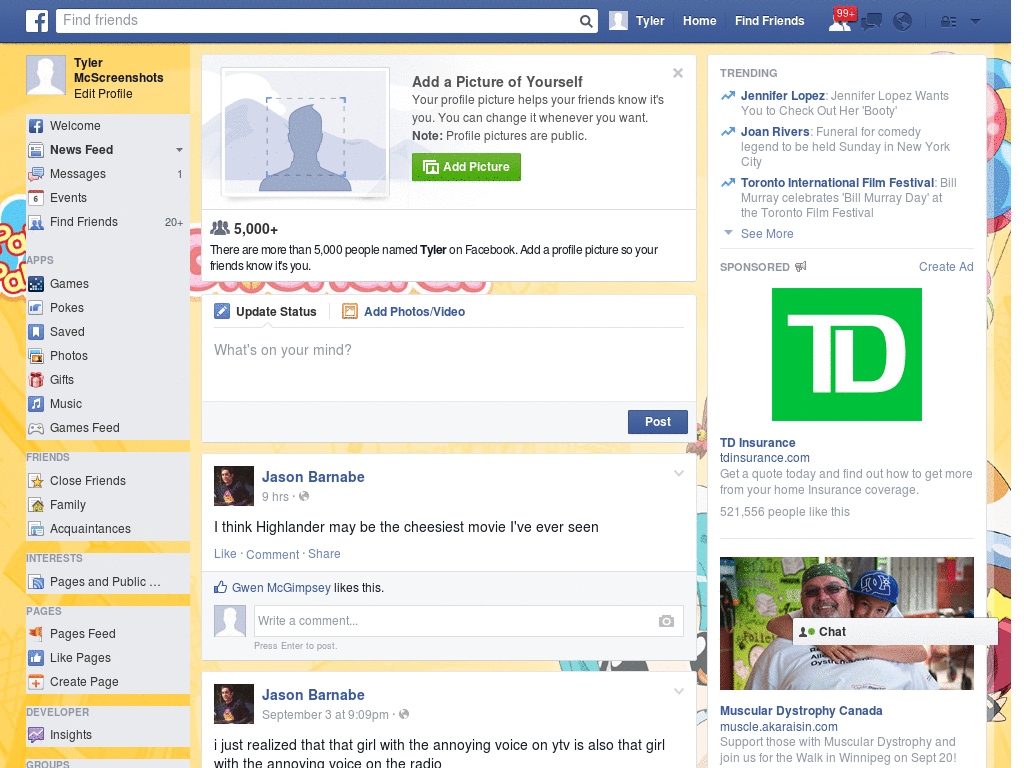Click the Saved bookmark icon

point(36,332)
